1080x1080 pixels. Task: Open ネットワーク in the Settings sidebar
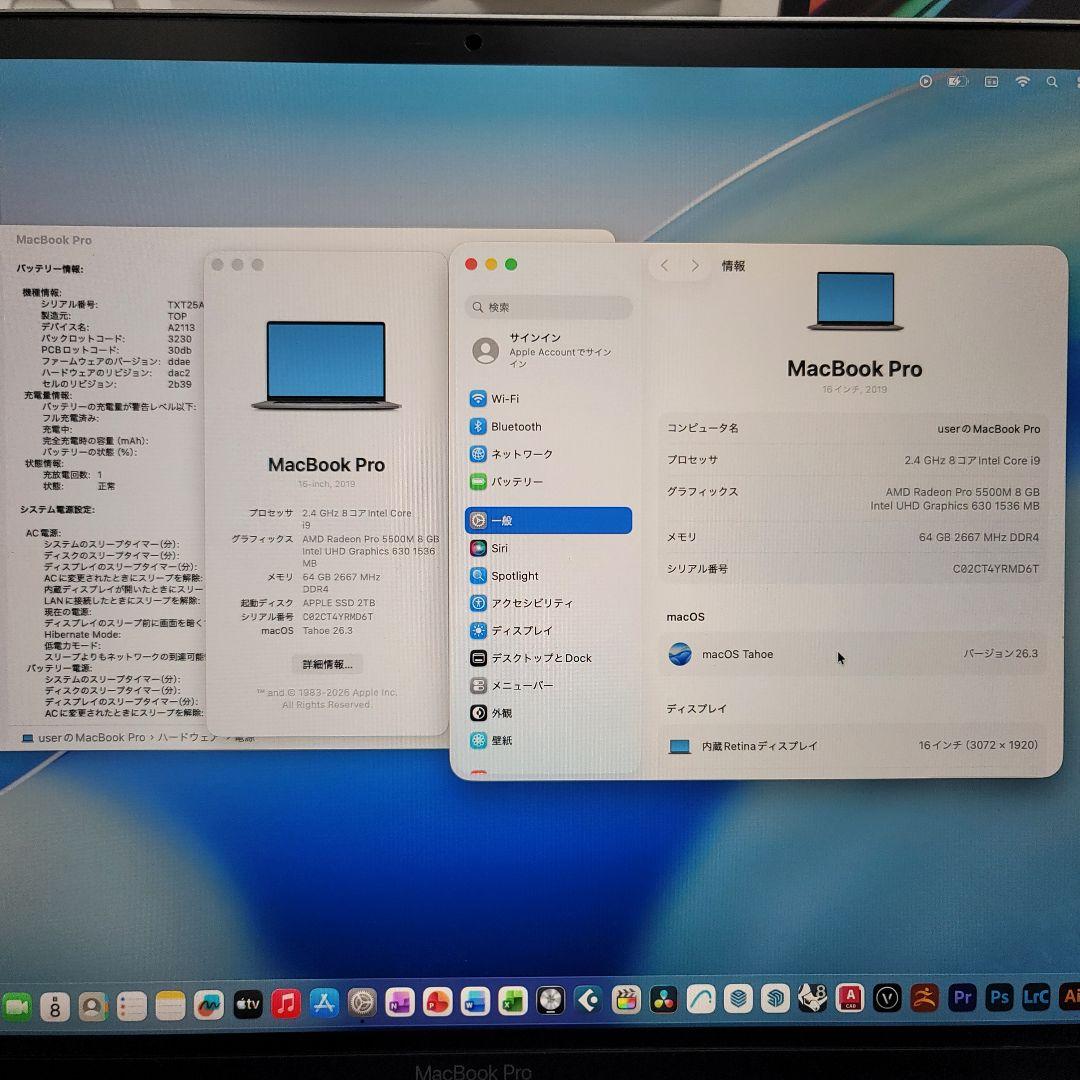[549, 454]
